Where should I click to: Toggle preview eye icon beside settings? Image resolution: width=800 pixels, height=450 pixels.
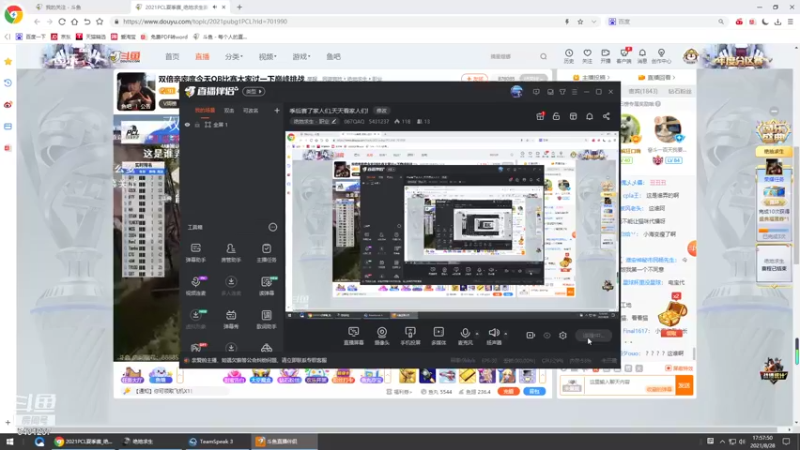pos(547,336)
